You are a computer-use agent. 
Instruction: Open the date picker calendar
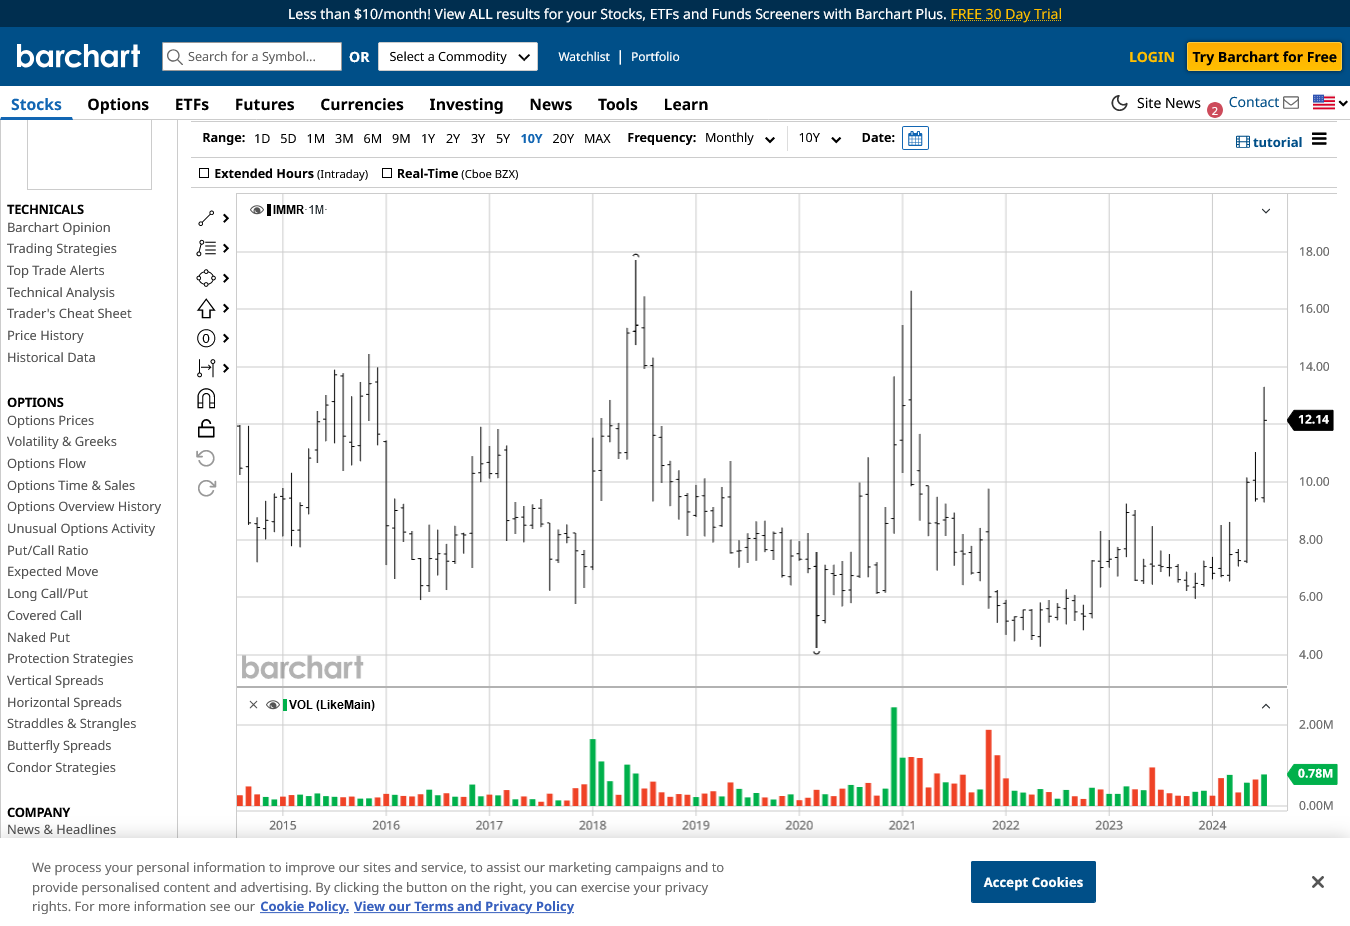(915, 138)
